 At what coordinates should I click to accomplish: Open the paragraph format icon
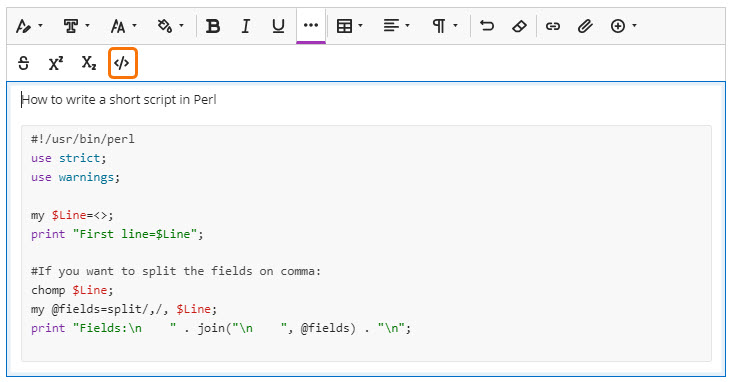439,26
